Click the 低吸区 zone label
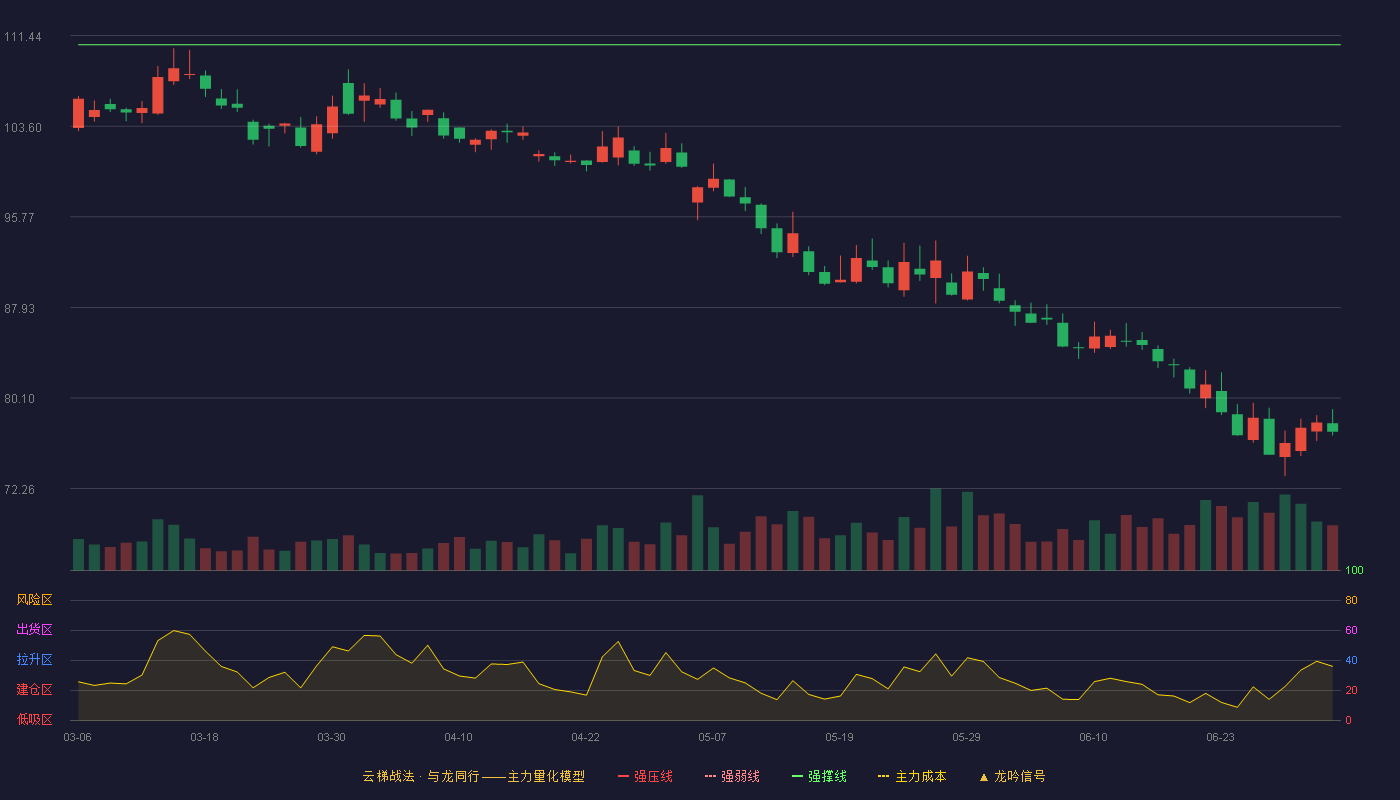Screen dimensions: 1400x800 click(34, 719)
